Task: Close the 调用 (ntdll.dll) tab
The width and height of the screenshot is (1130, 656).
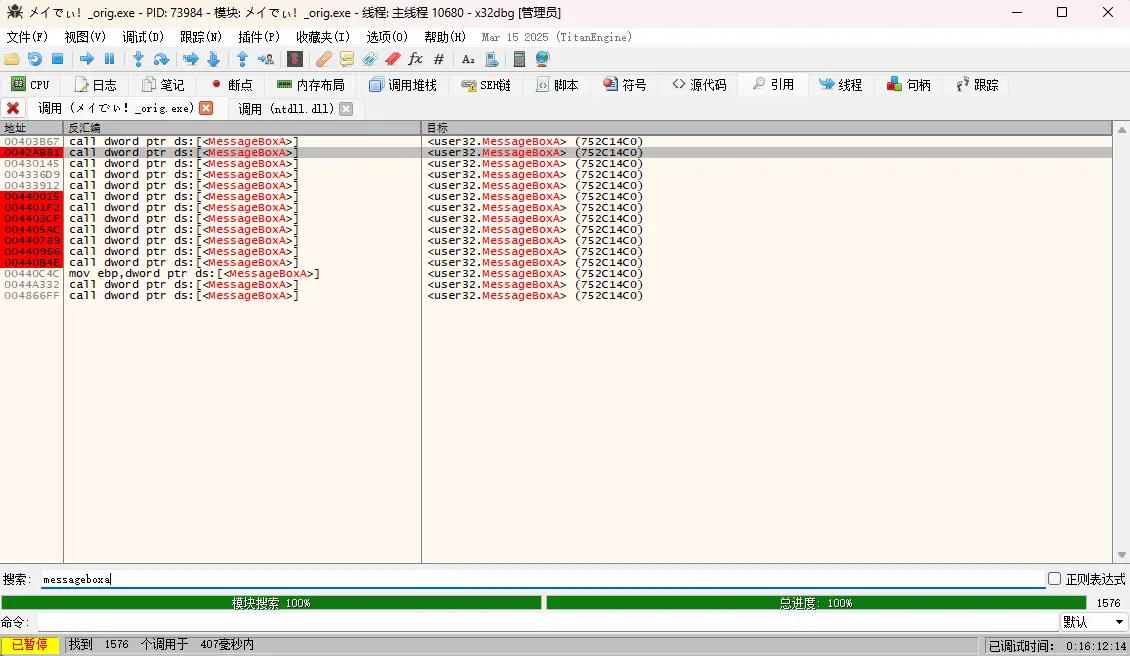Action: pos(346,108)
